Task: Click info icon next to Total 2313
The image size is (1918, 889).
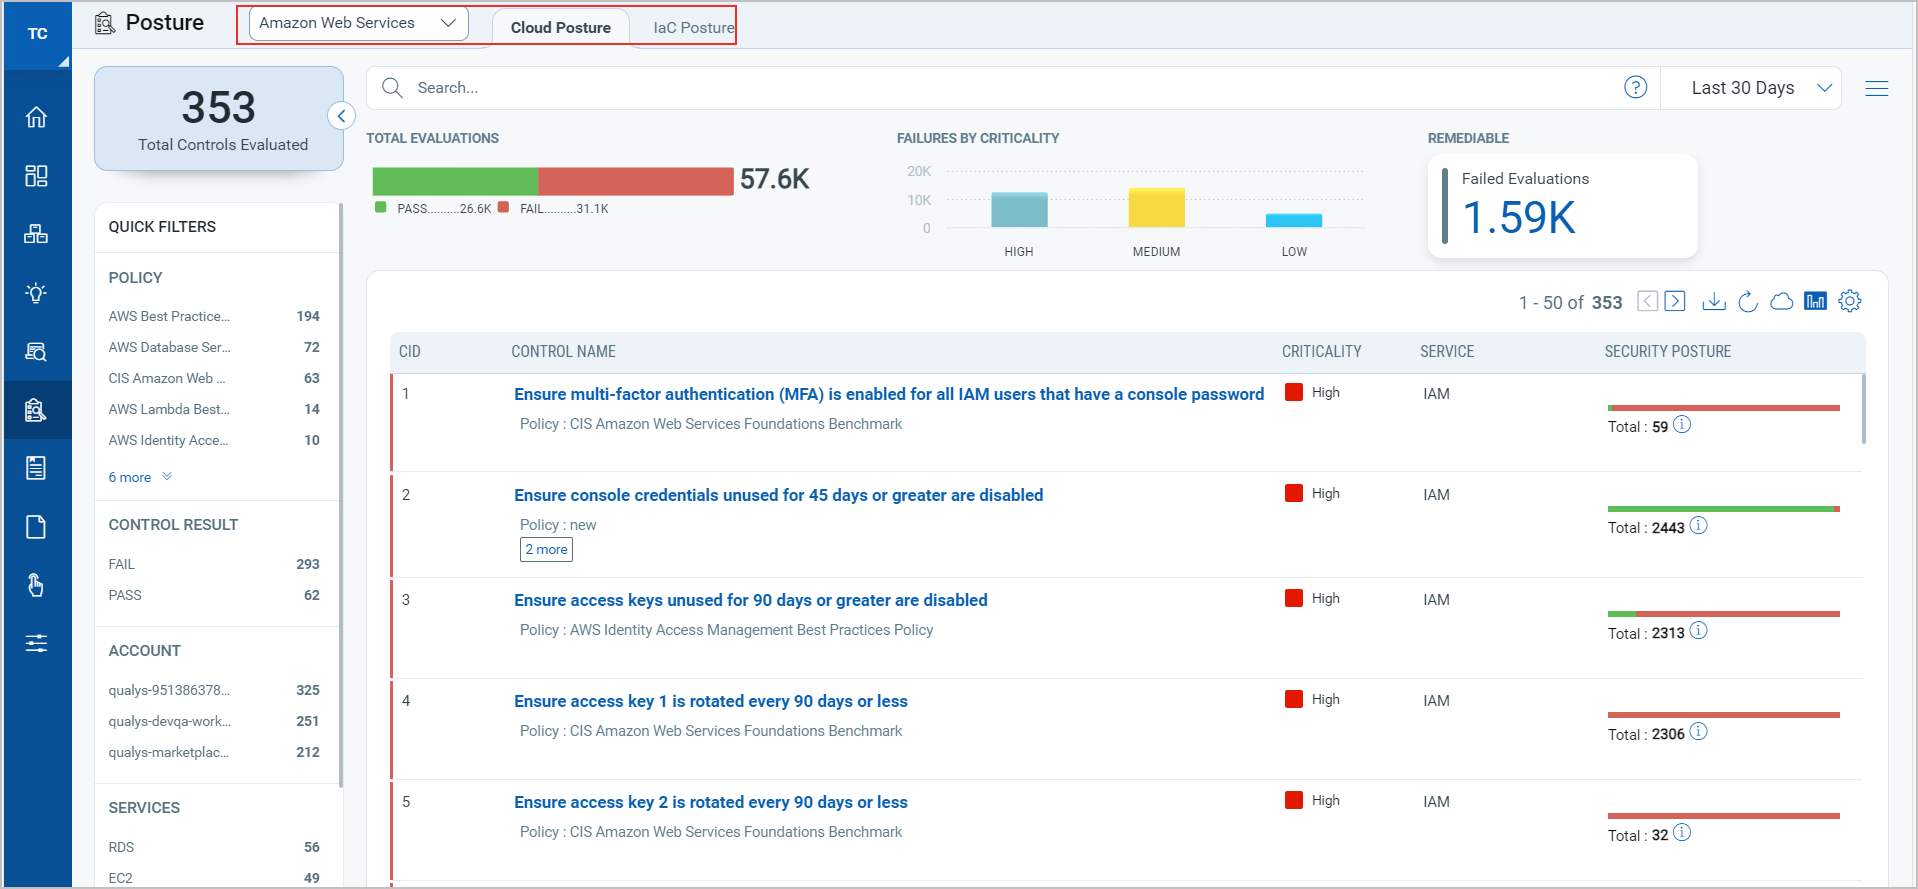Action: click(x=1698, y=631)
